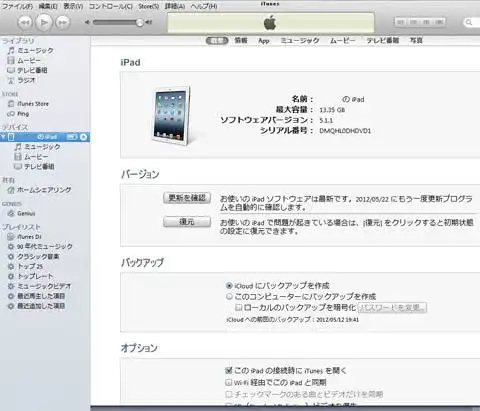Open the ファイル(F) menu

17,6
